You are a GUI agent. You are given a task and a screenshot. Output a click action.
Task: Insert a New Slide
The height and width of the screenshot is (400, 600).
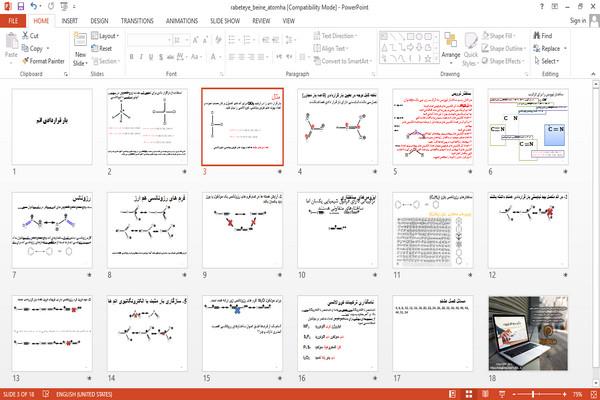coord(80,49)
